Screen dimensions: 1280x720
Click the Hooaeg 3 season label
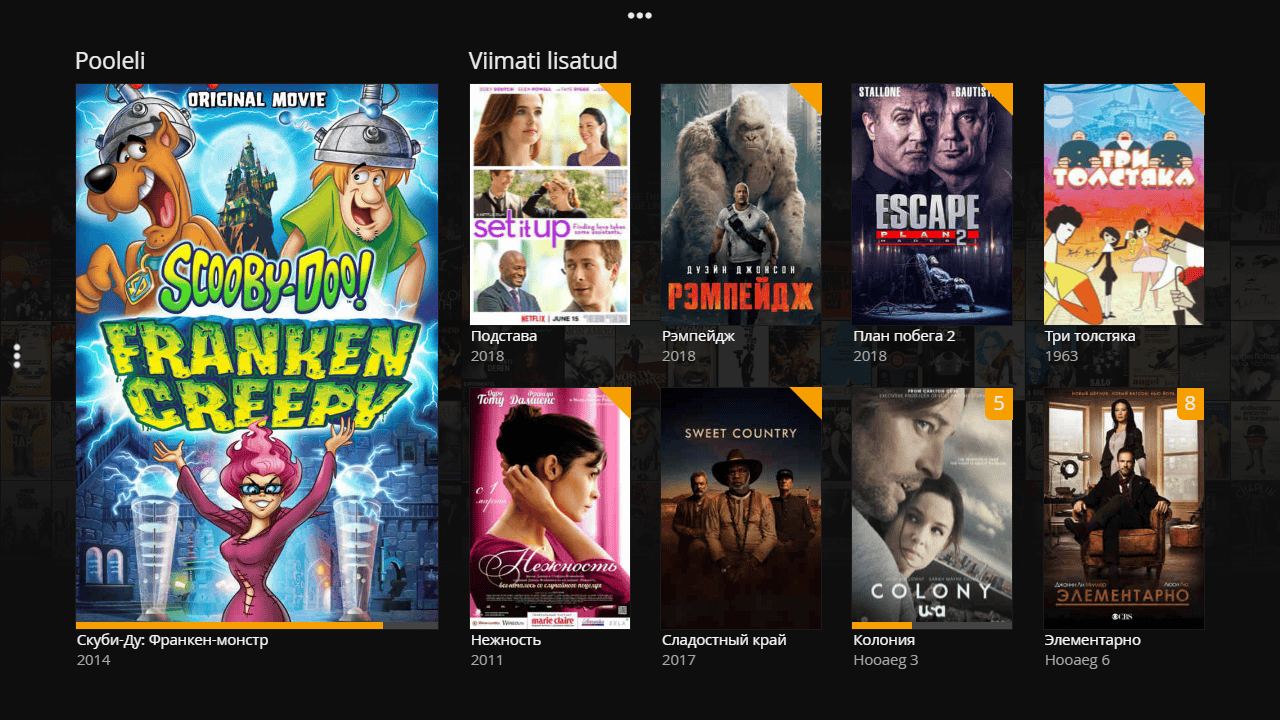(886, 660)
